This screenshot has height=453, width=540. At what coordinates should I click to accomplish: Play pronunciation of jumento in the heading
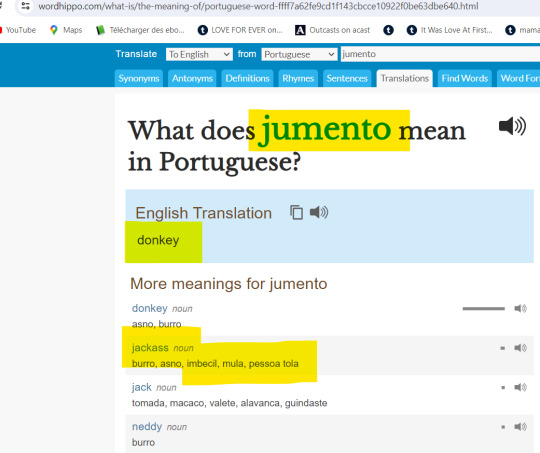[512, 126]
